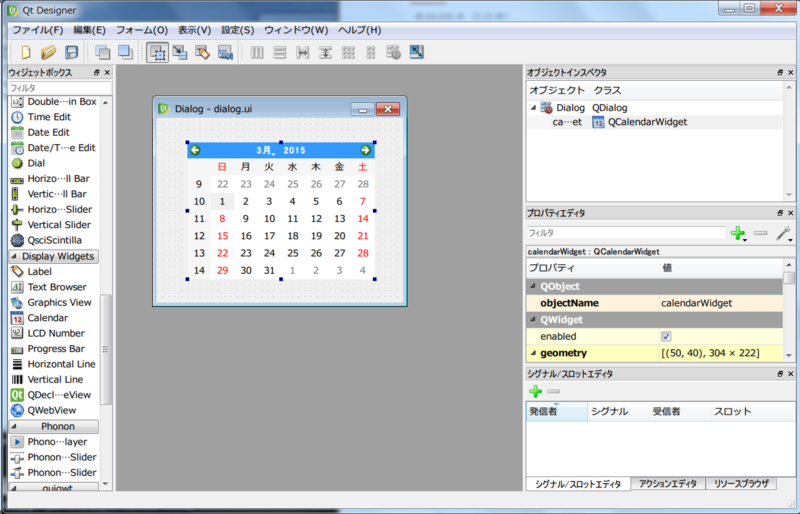Bring selected widget to front
This screenshot has width=800, height=514.
coord(126,52)
